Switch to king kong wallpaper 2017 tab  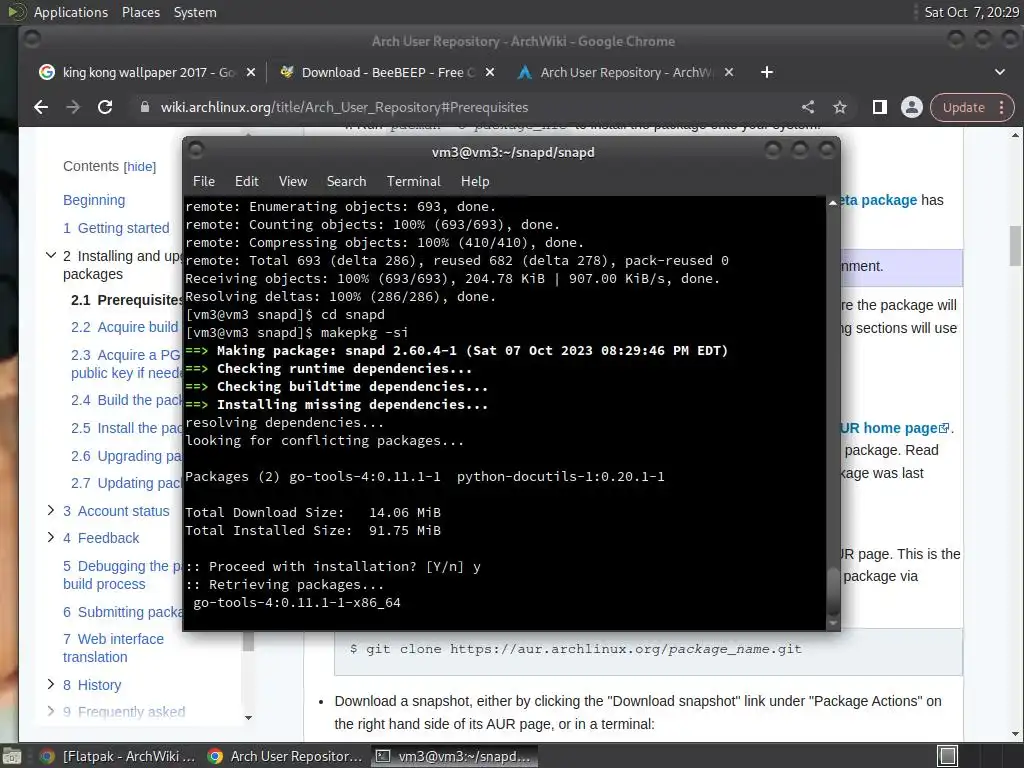[148, 72]
